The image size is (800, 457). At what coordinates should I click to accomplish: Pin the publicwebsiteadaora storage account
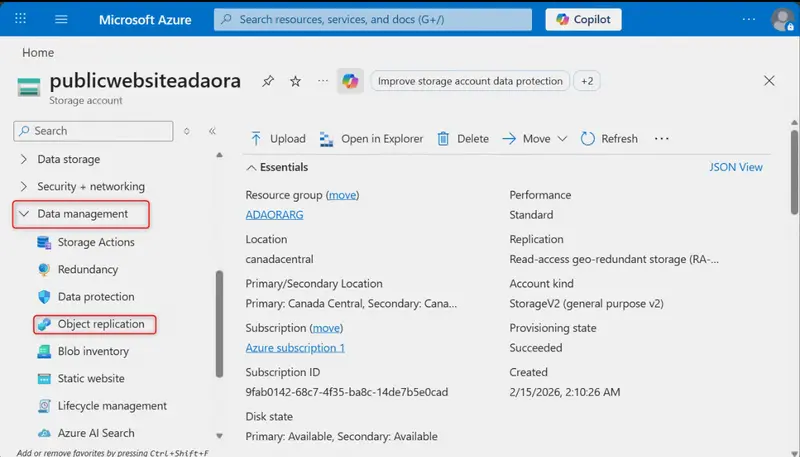268,81
